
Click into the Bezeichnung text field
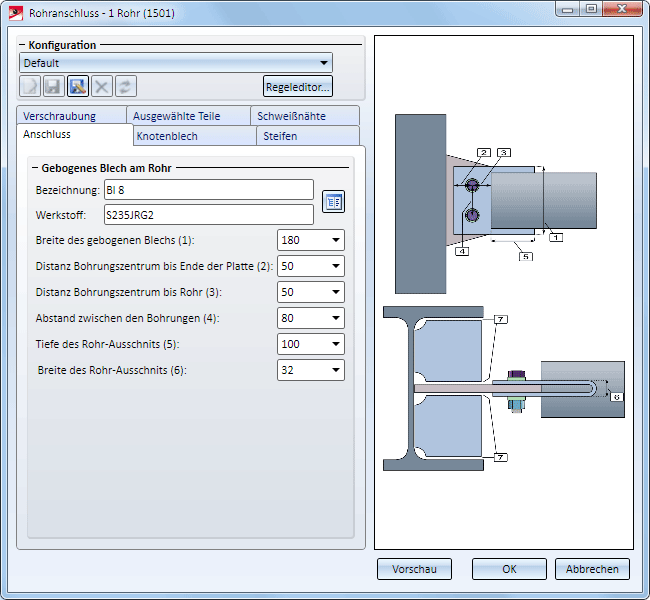208,190
